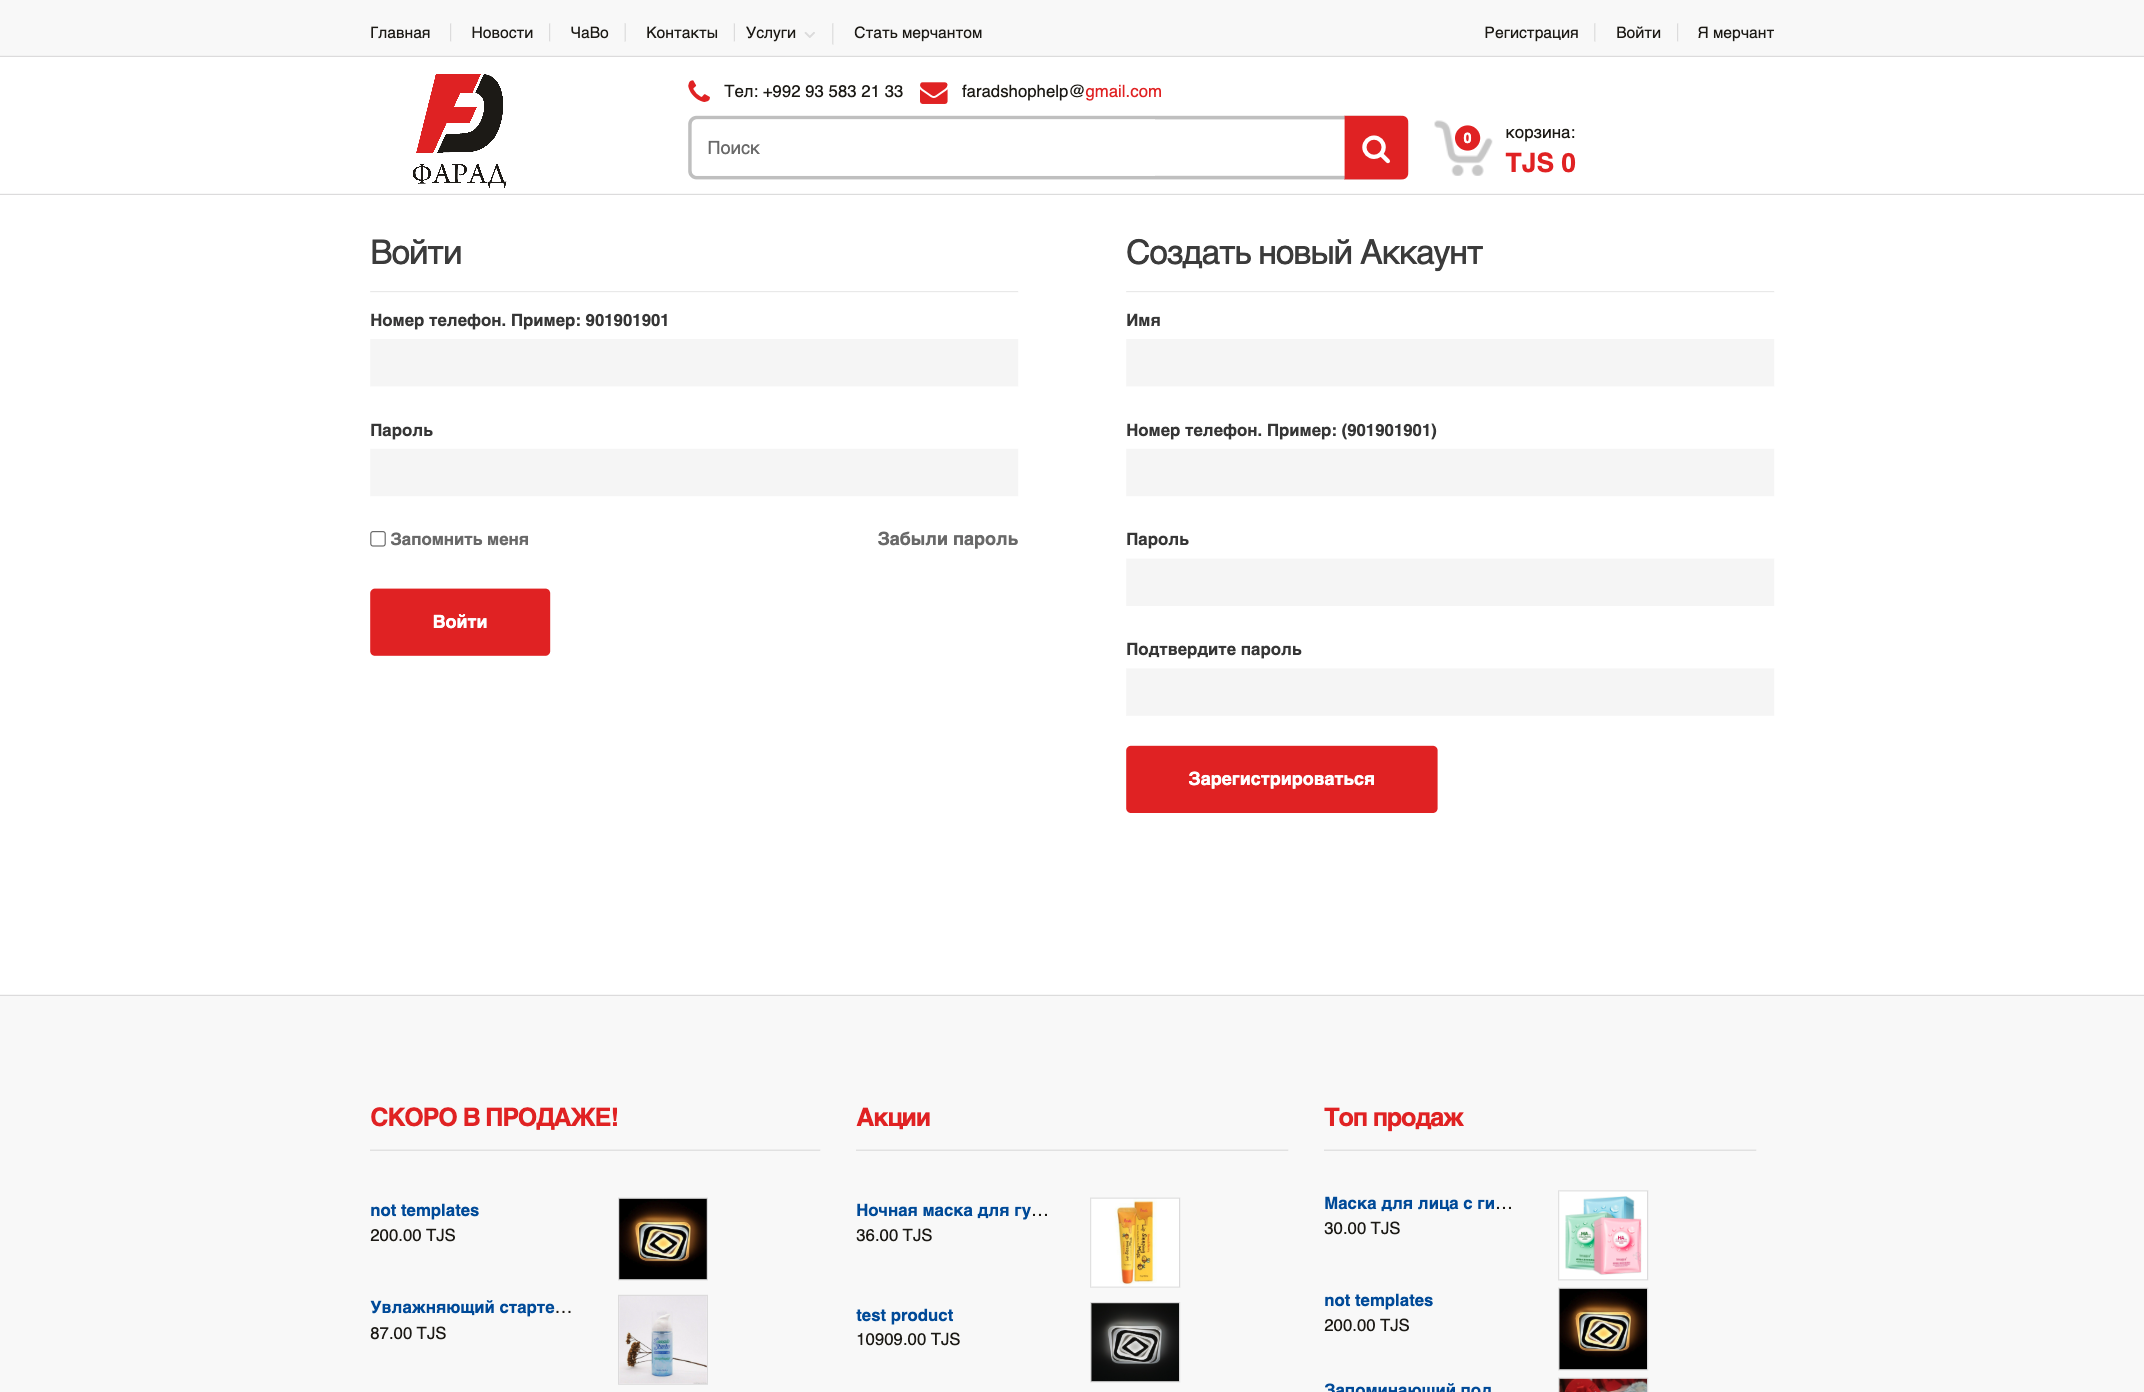
Task: Click the red envelope email icon
Action: [x=933, y=92]
